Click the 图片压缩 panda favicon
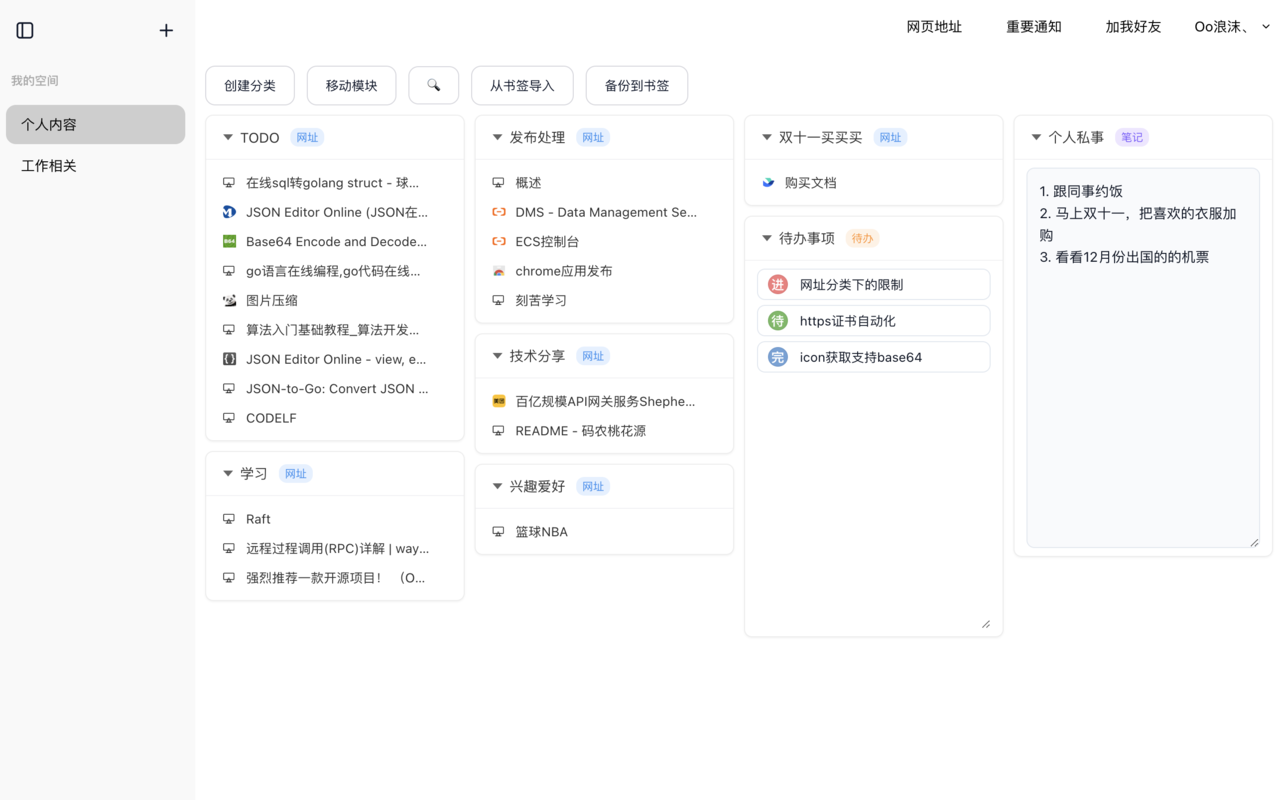The height and width of the screenshot is (800, 1280). point(229,300)
